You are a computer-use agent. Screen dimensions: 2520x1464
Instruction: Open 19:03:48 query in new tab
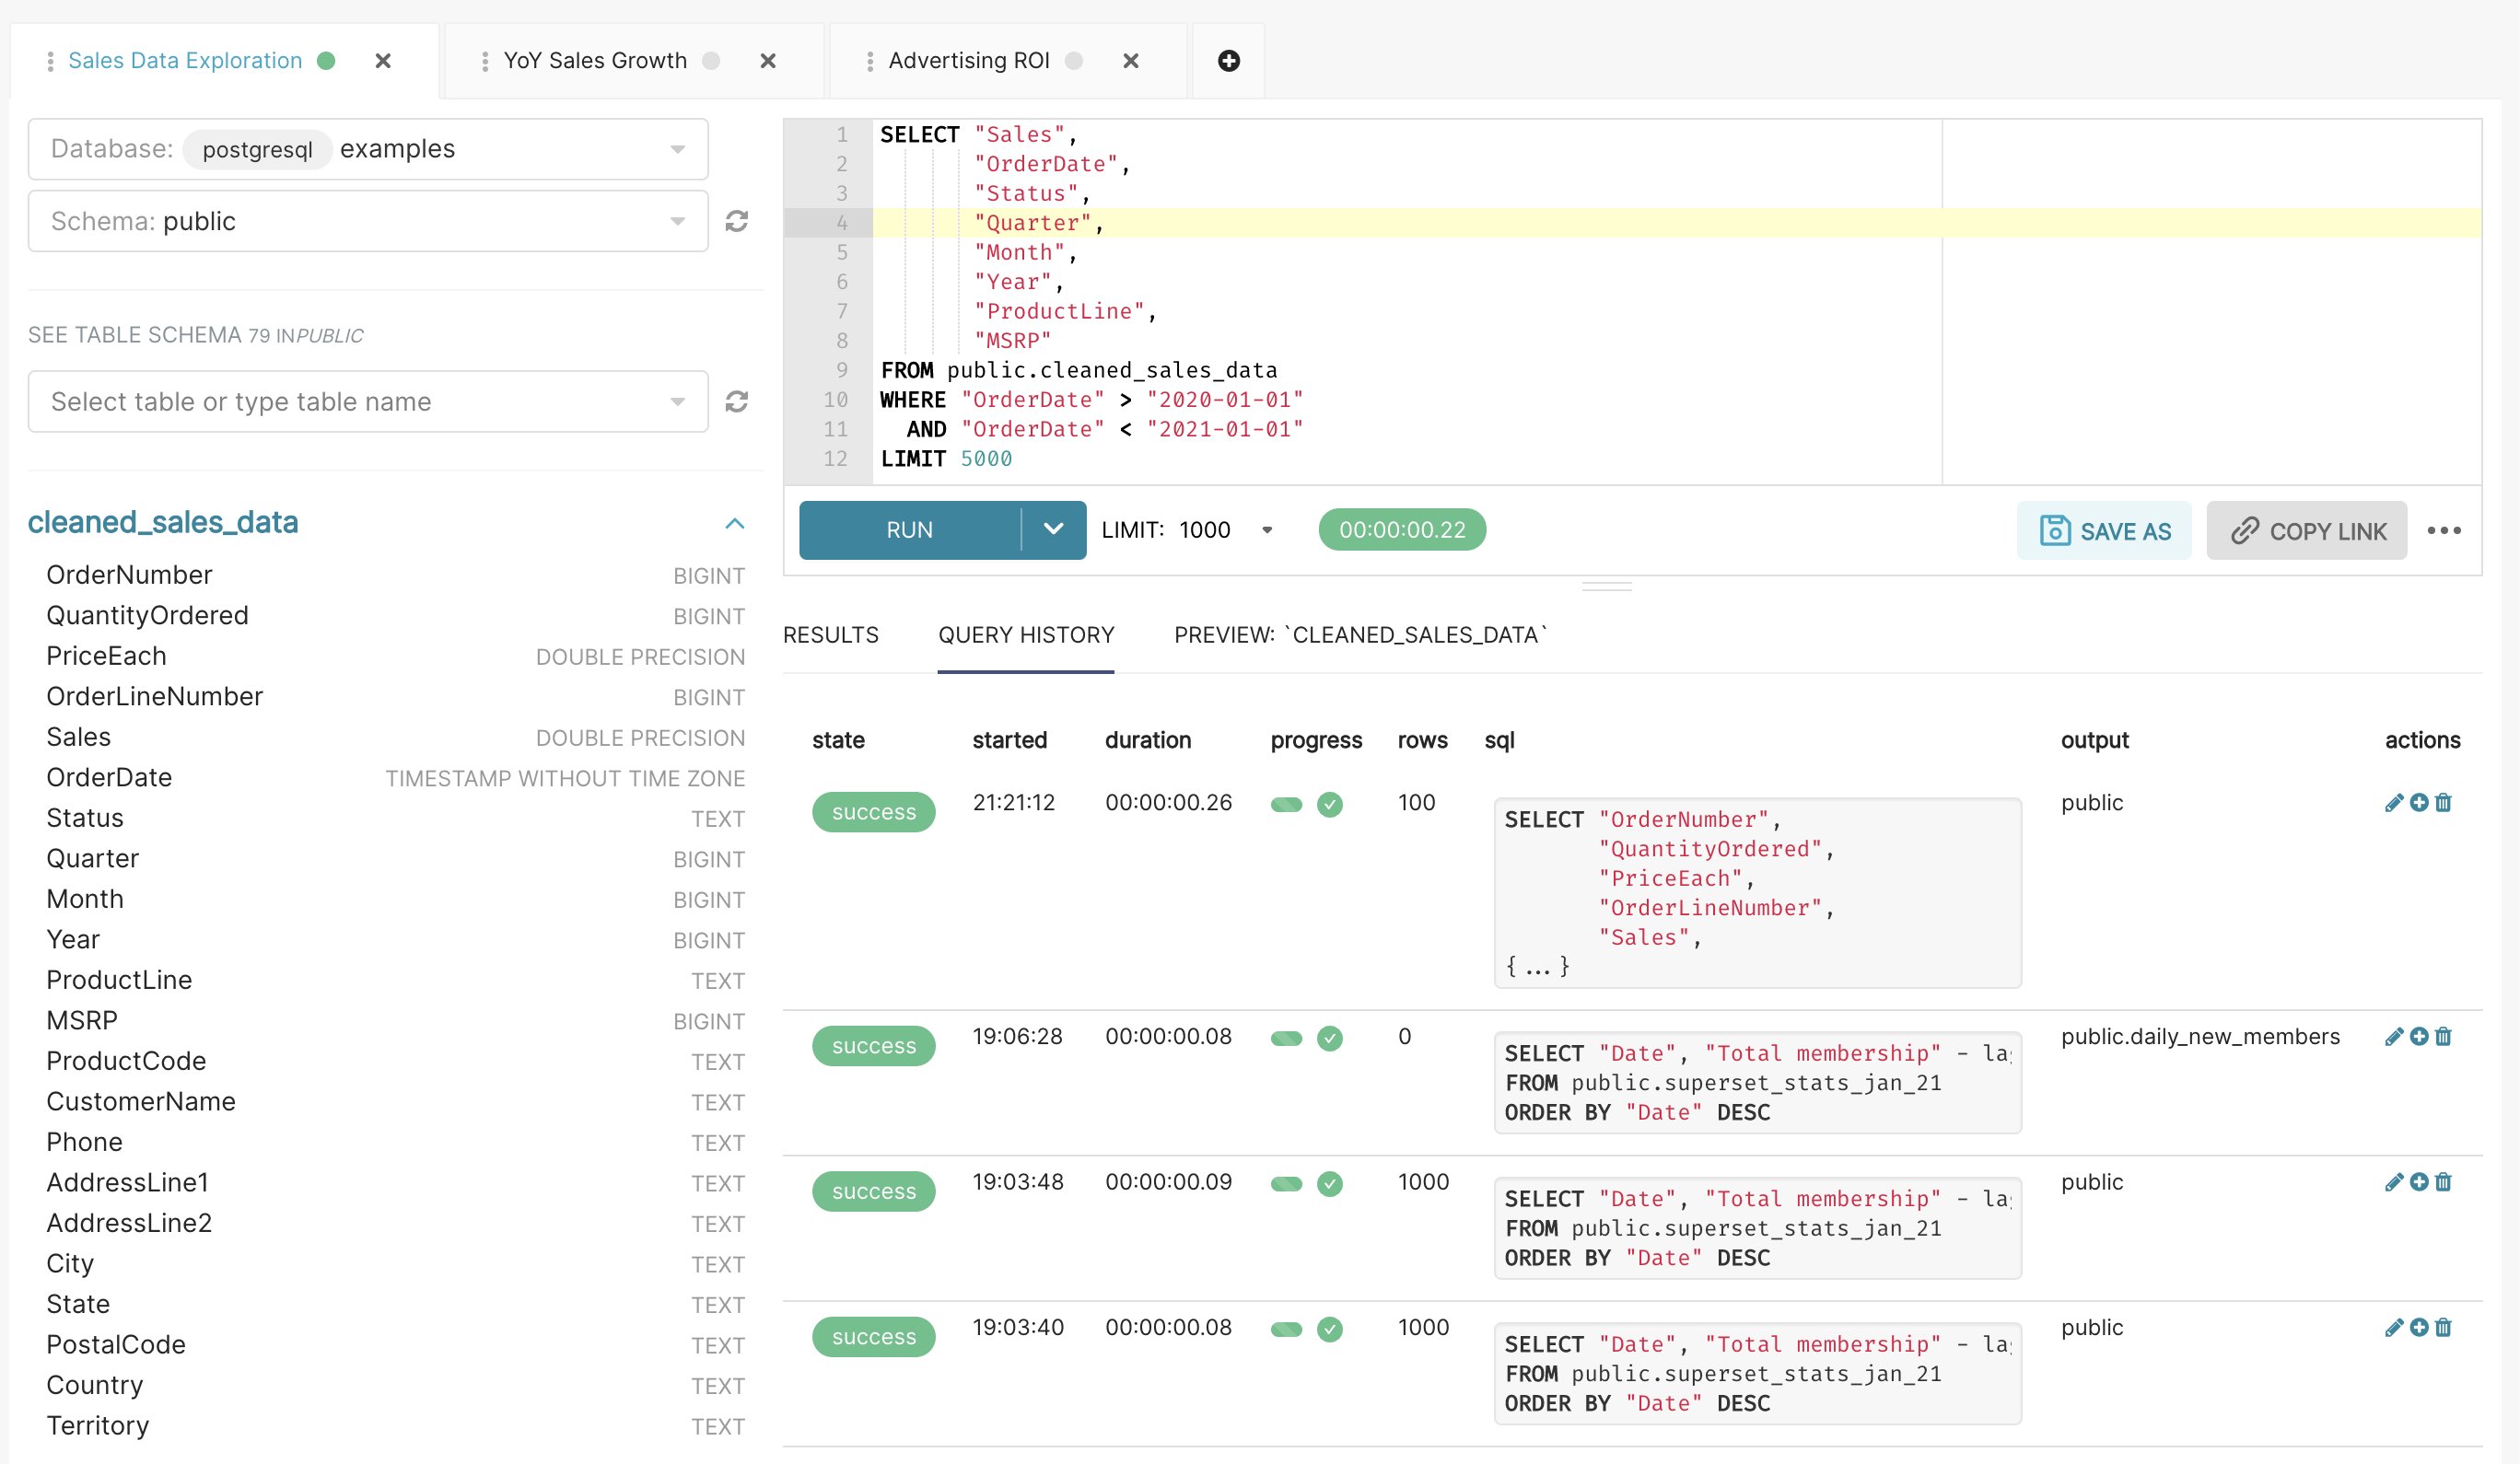pyautogui.click(x=2418, y=1182)
